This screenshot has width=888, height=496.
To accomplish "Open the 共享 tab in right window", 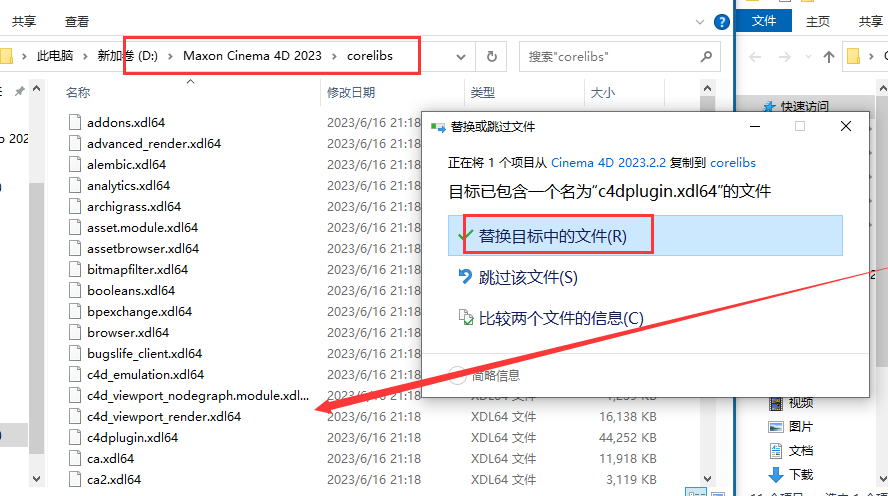I will click(870, 22).
